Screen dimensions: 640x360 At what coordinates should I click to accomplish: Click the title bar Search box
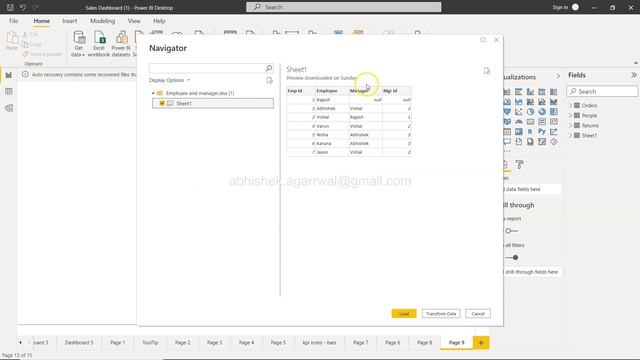pyautogui.click(x=344, y=7)
